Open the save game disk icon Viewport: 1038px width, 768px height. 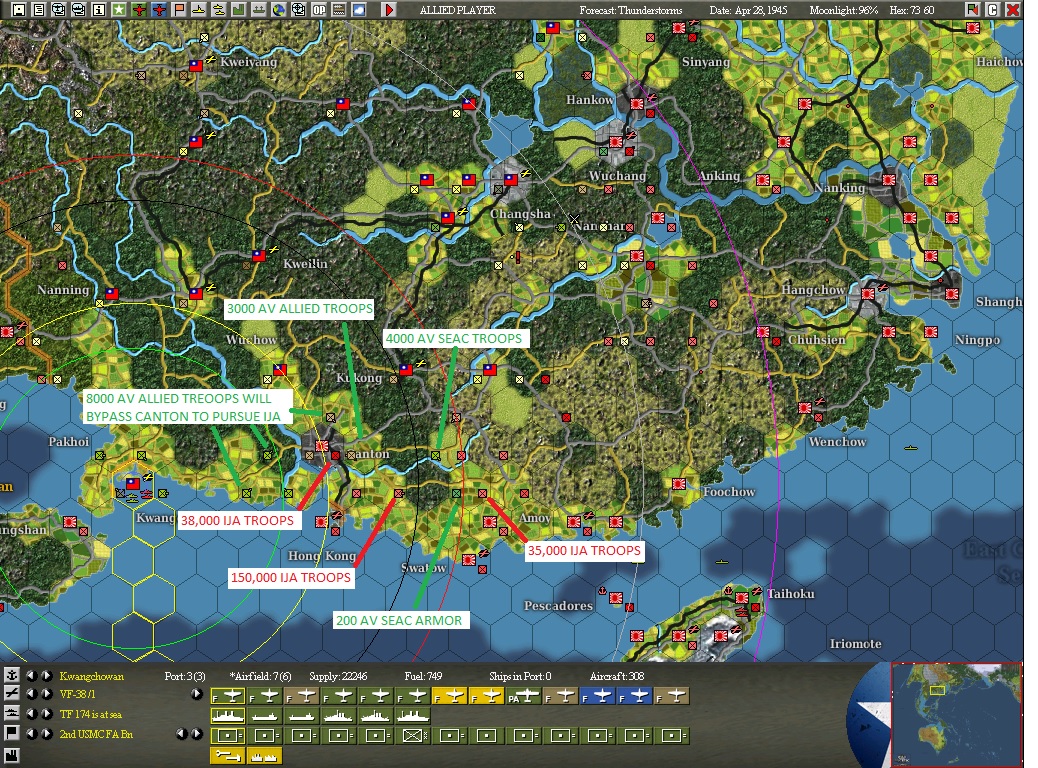(x=19, y=9)
